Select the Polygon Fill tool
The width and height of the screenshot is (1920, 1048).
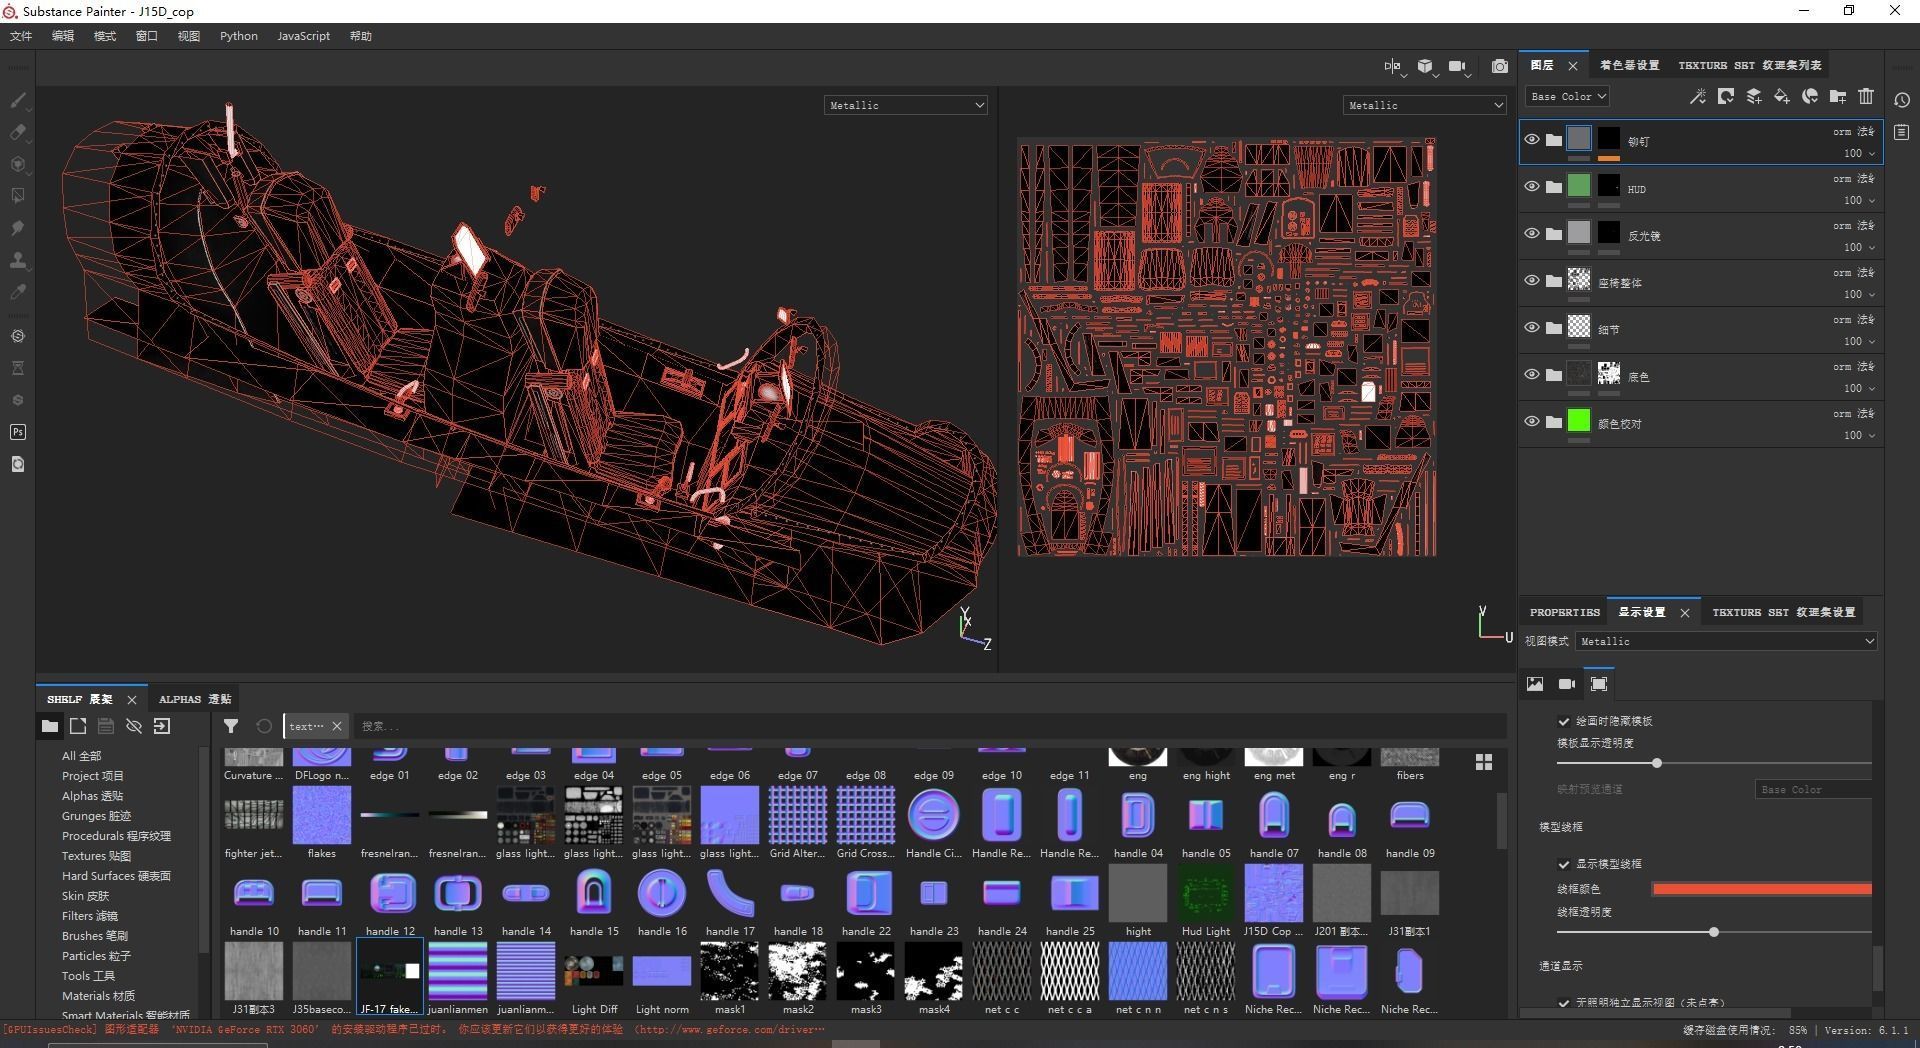tap(18, 196)
